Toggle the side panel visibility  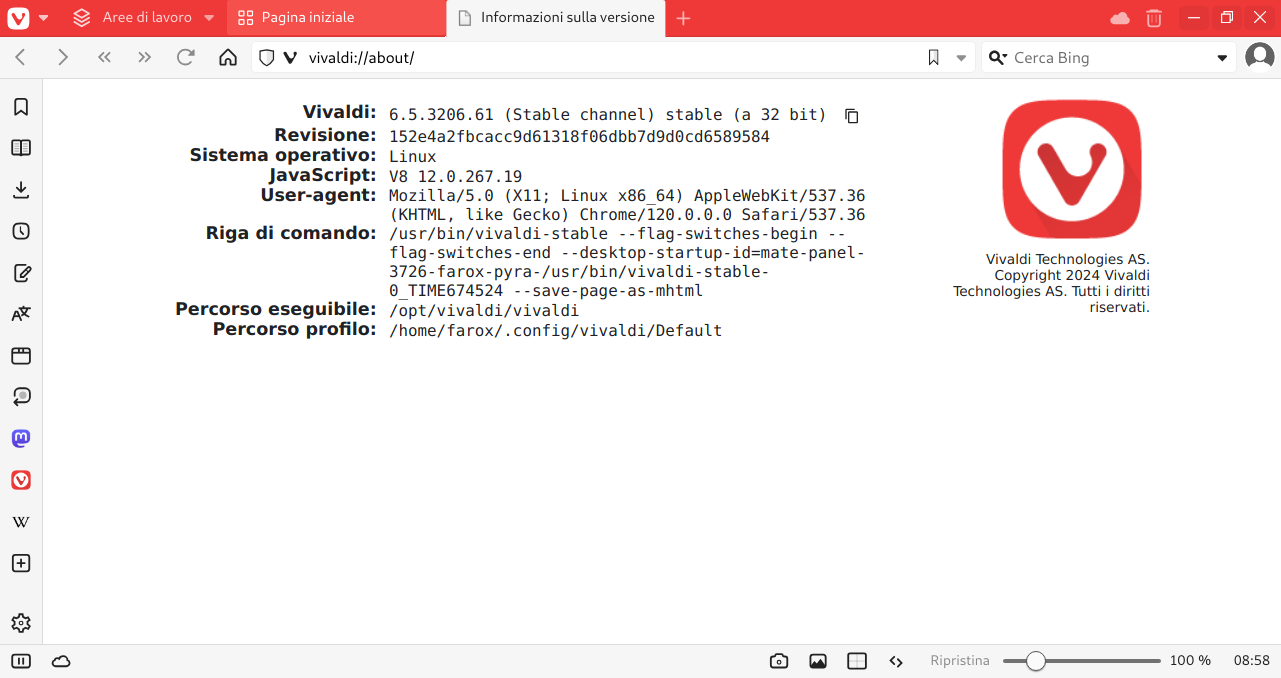(21, 661)
